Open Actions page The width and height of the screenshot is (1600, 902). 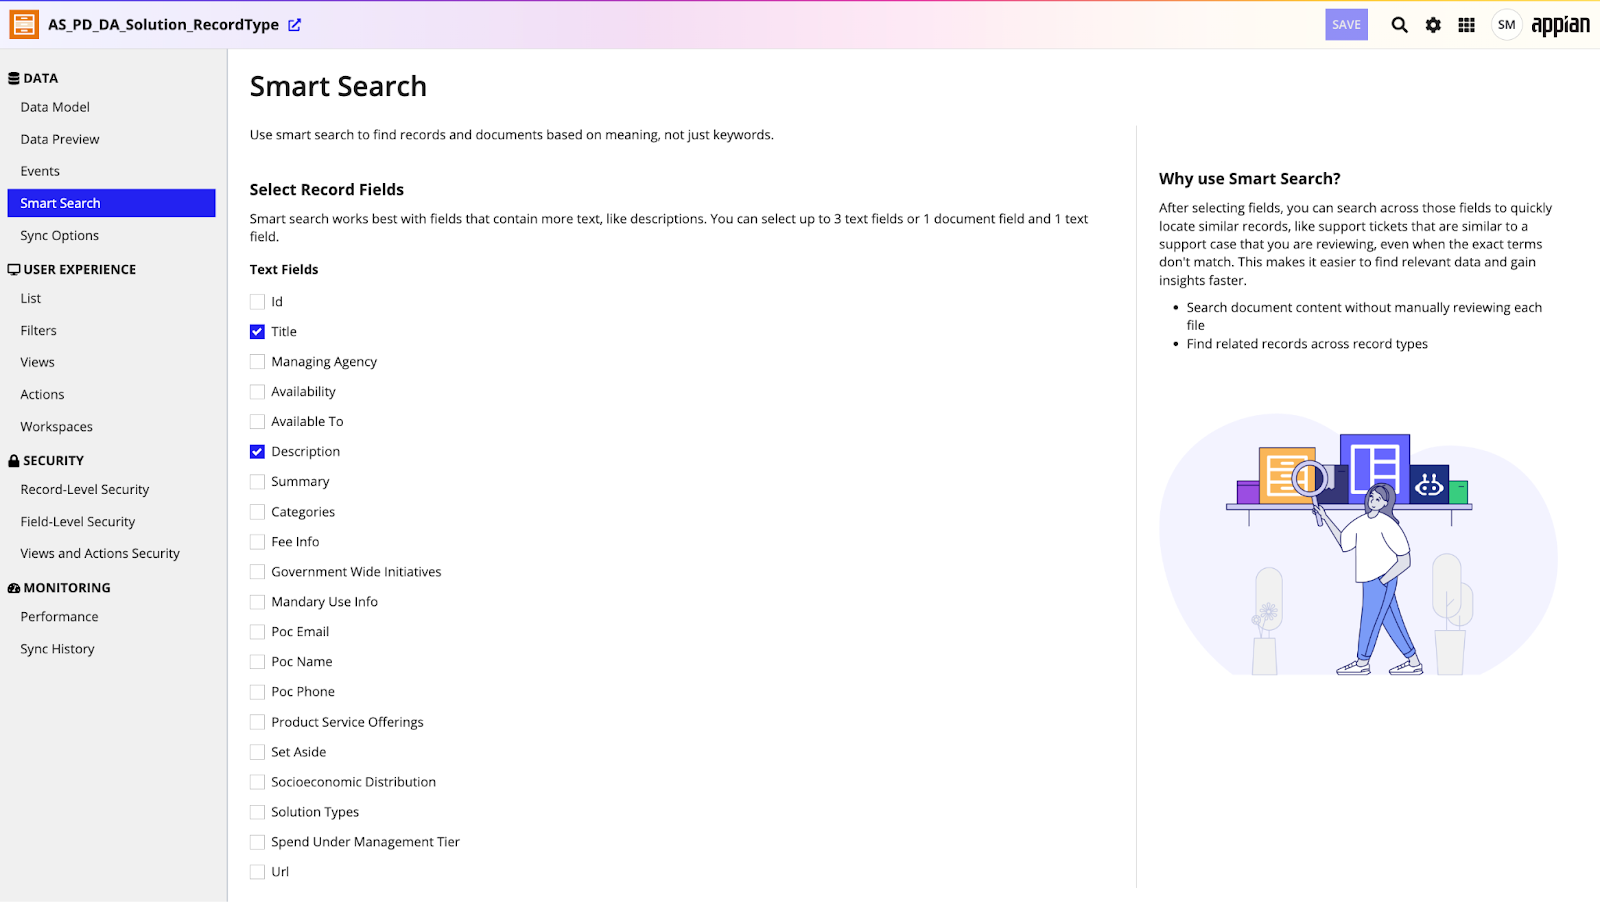[x=42, y=394]
